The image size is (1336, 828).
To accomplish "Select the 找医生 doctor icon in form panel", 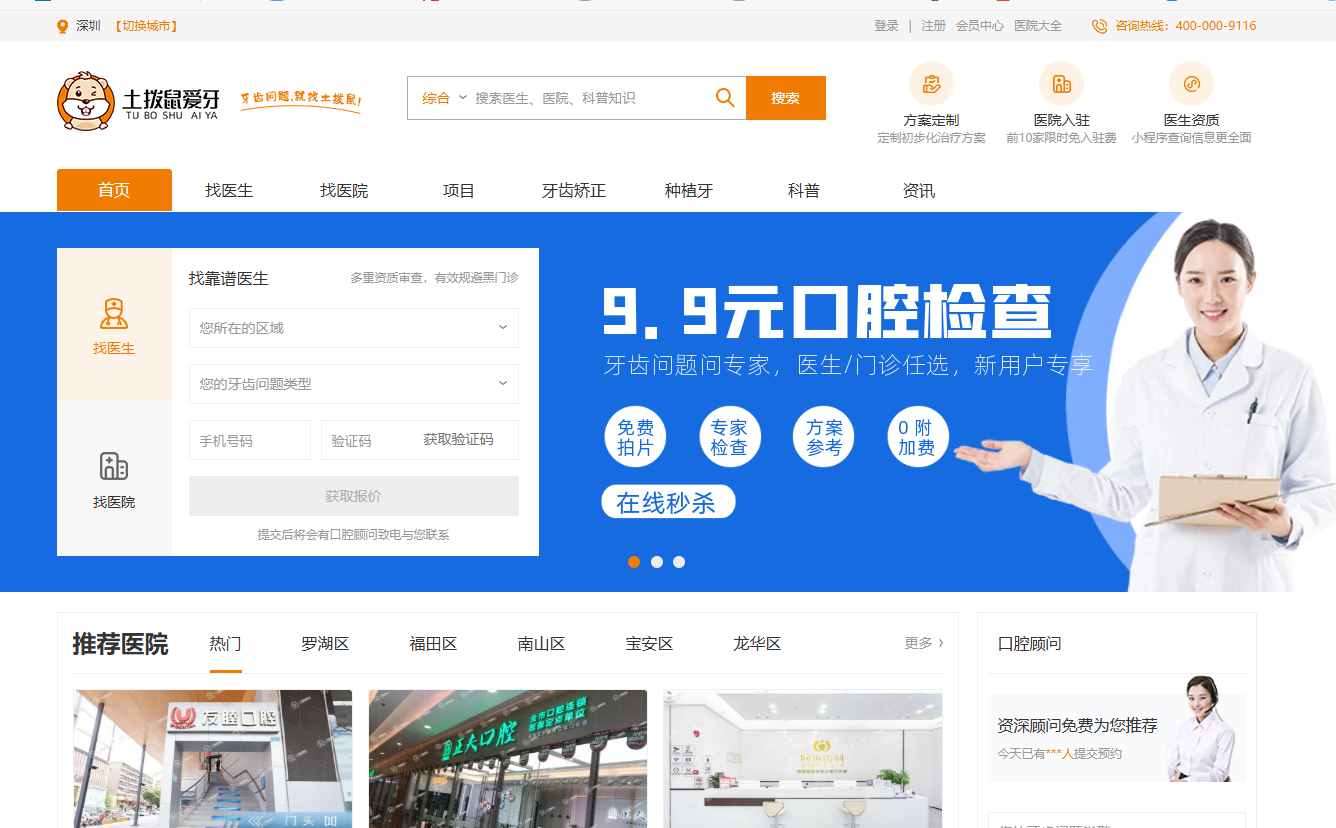I will pos(114,314).
